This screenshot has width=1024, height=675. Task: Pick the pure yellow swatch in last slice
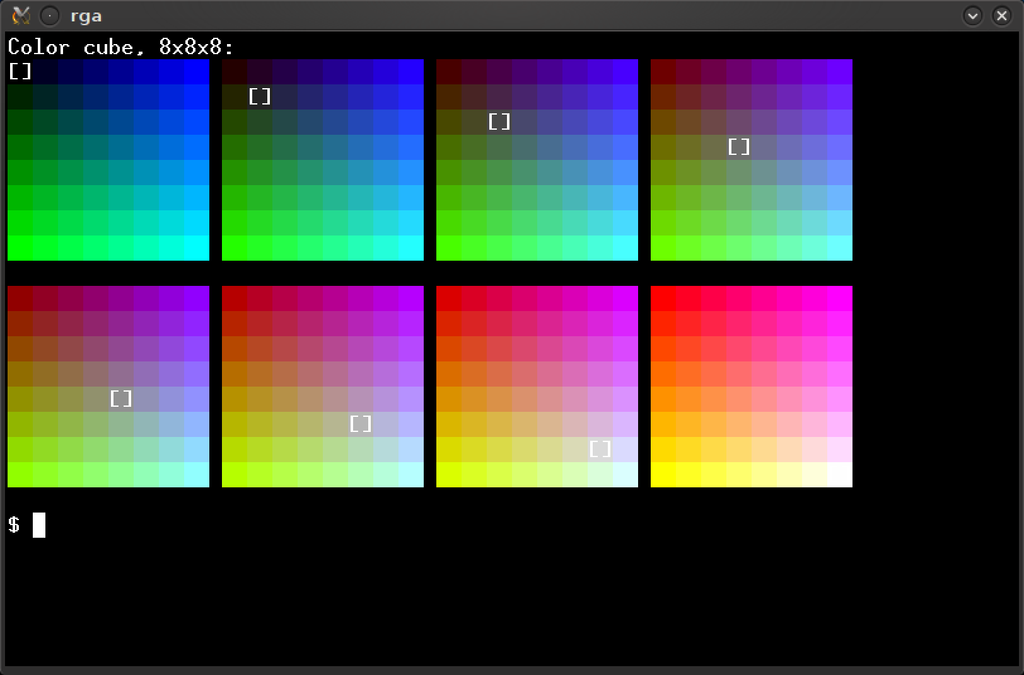coord(664,475)
